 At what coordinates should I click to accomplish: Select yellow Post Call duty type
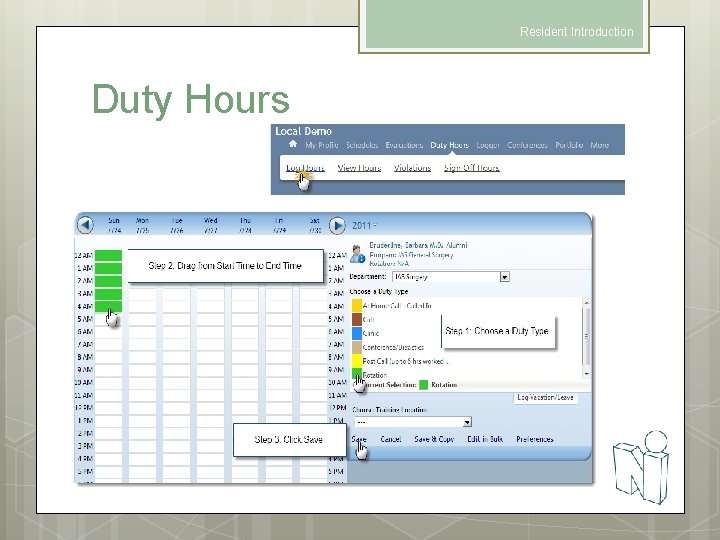click(x=357, y=361)
